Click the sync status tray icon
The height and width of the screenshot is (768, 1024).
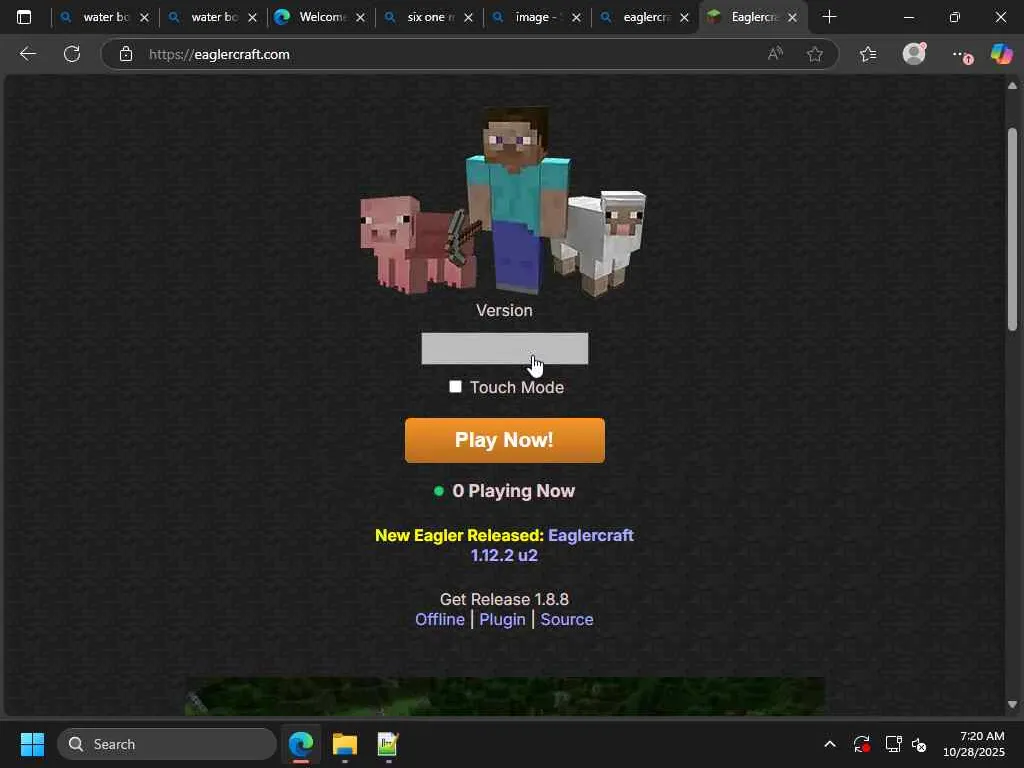coord(861,744)
